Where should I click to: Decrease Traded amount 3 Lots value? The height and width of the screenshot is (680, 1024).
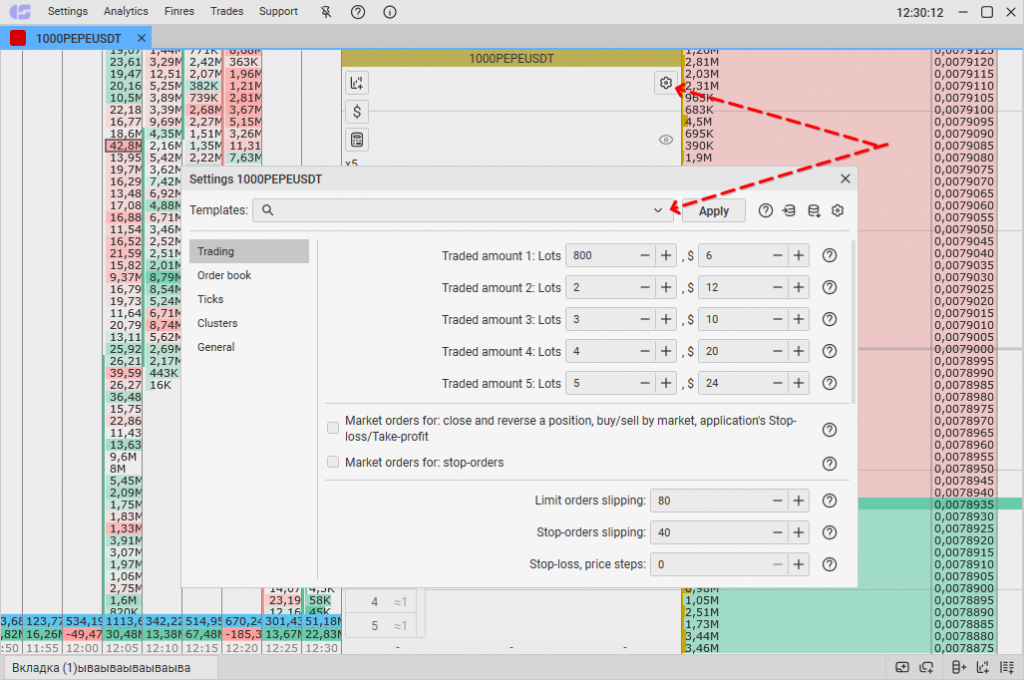[x=645, y=319]
